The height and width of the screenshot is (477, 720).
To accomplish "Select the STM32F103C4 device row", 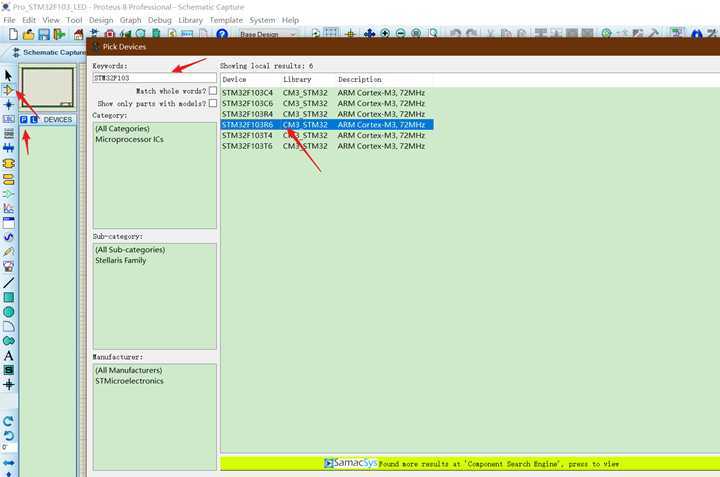I will (x=327, y=93).
